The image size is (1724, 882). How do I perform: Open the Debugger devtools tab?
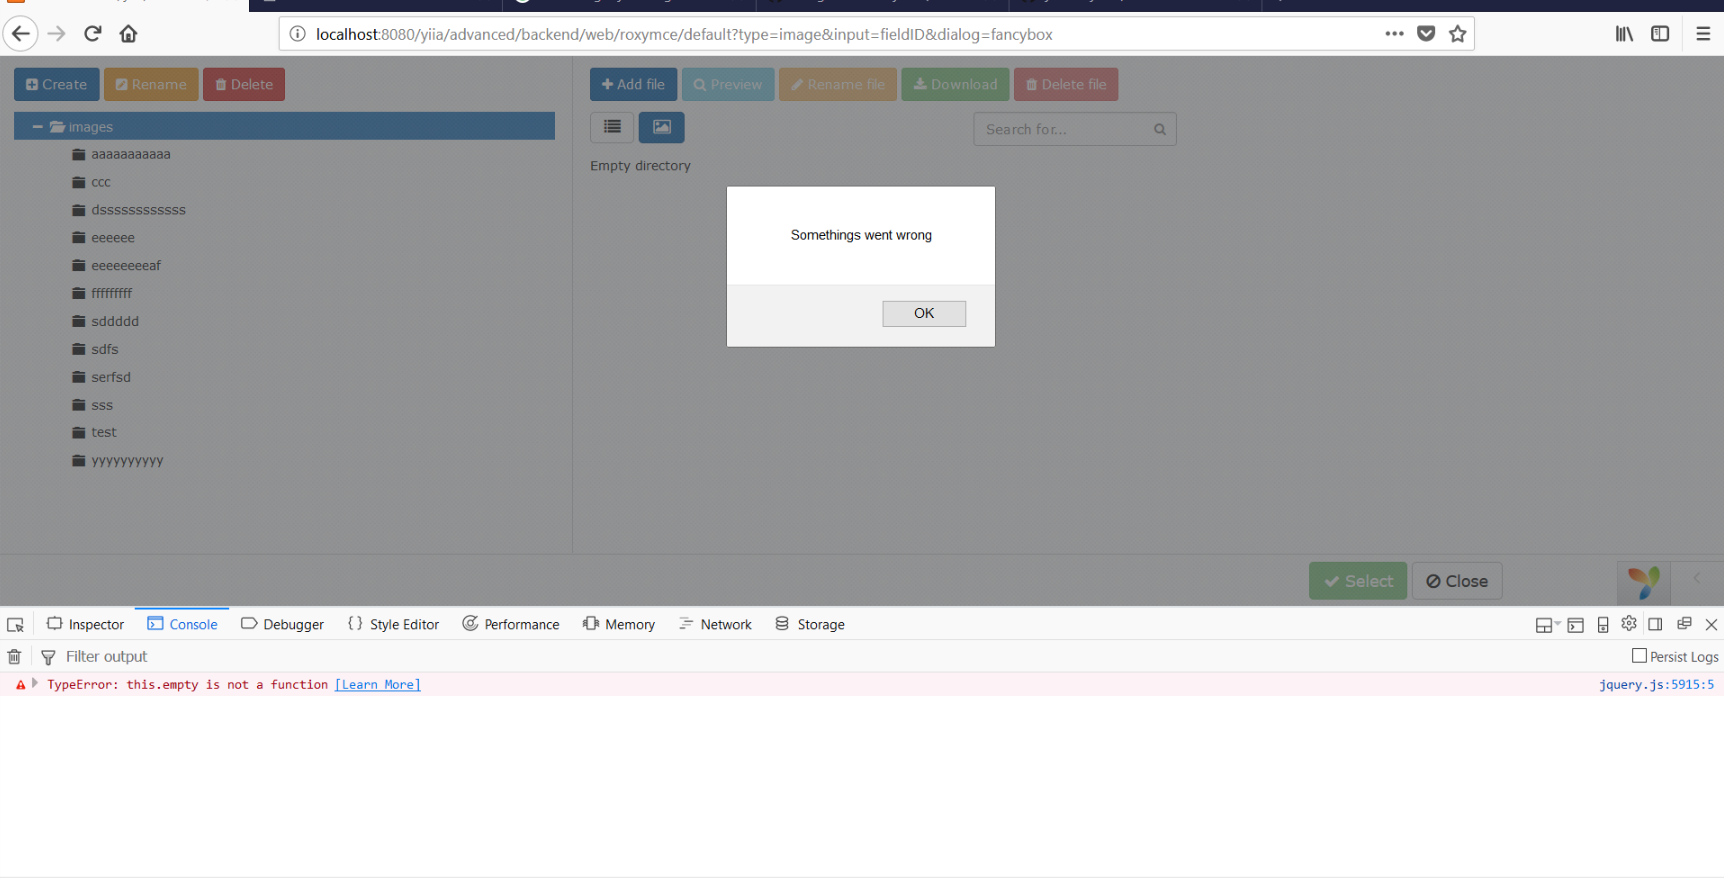[283, 624]
